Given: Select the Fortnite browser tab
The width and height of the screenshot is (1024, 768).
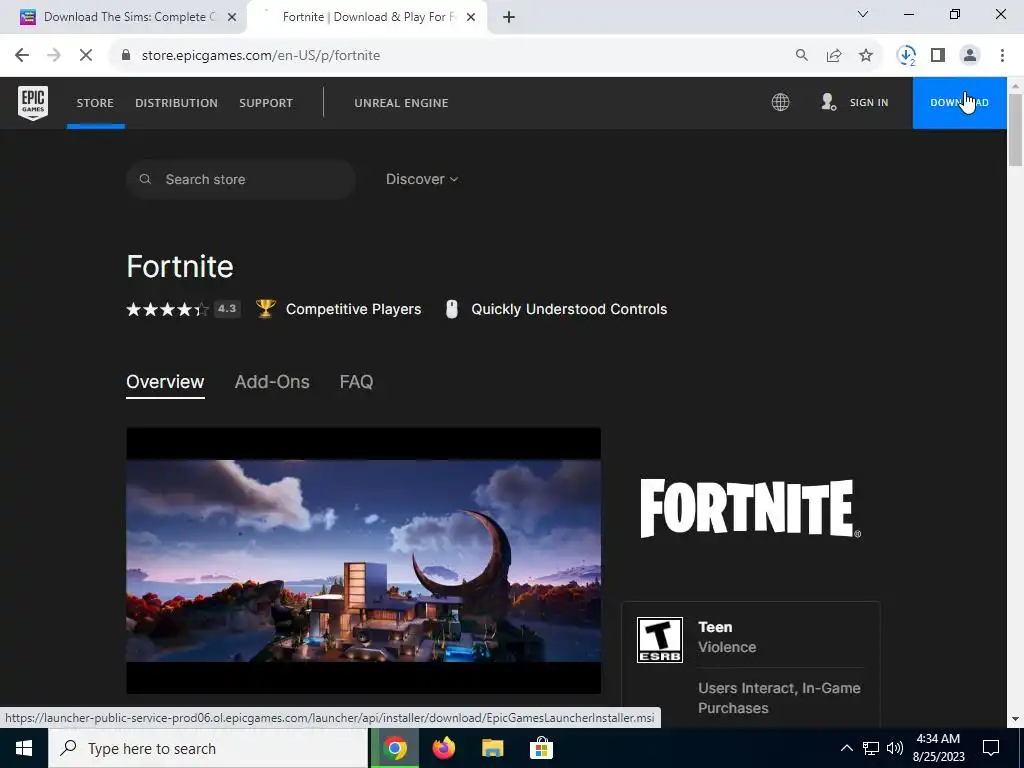Looking at the screenshot, I should point(366,17).
